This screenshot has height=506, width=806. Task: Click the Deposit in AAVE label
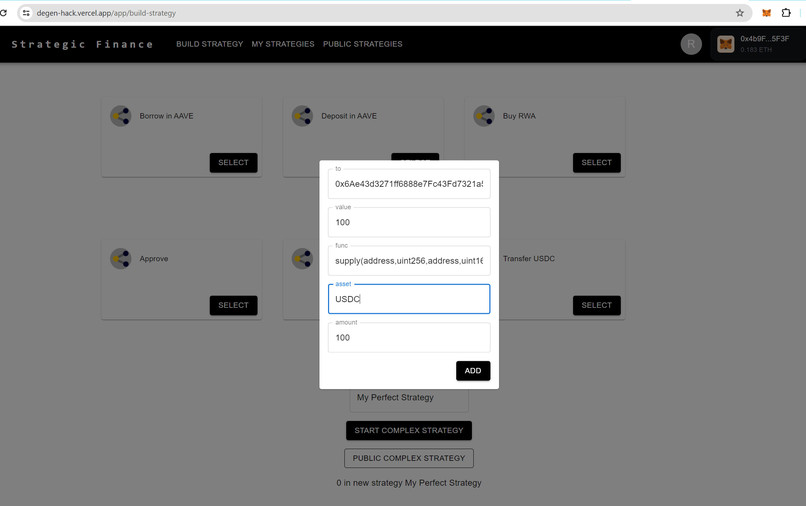pos(349,116)
